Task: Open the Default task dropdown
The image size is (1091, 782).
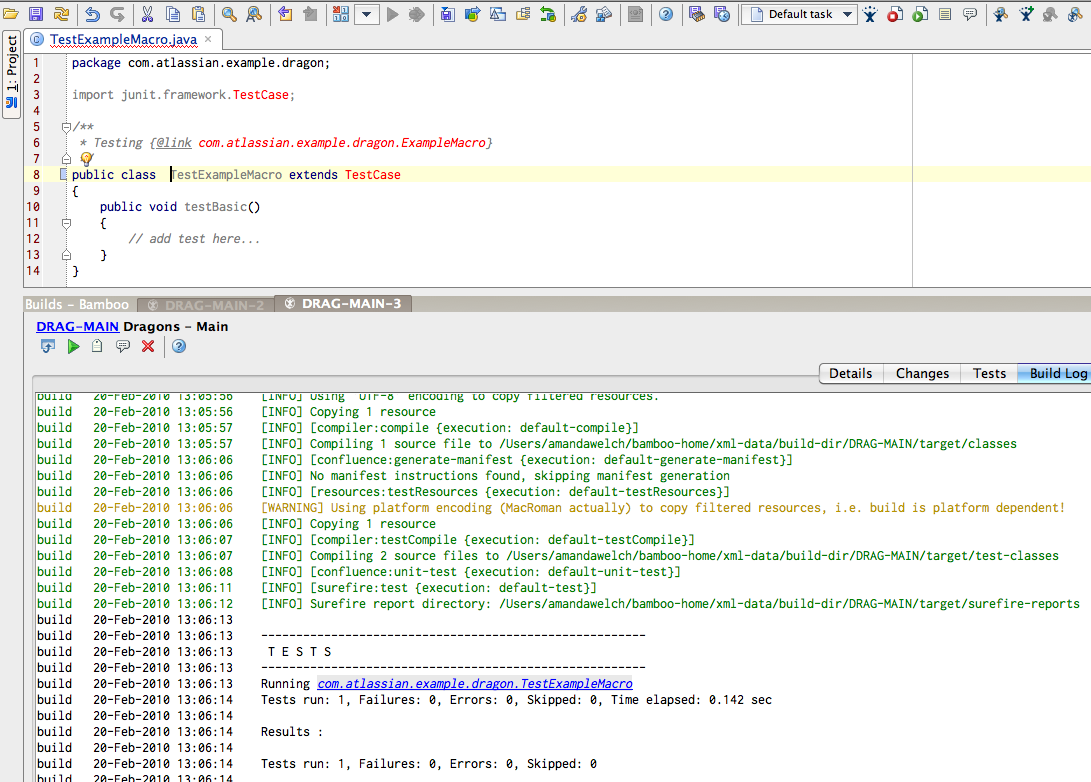Action: [799, 14]
